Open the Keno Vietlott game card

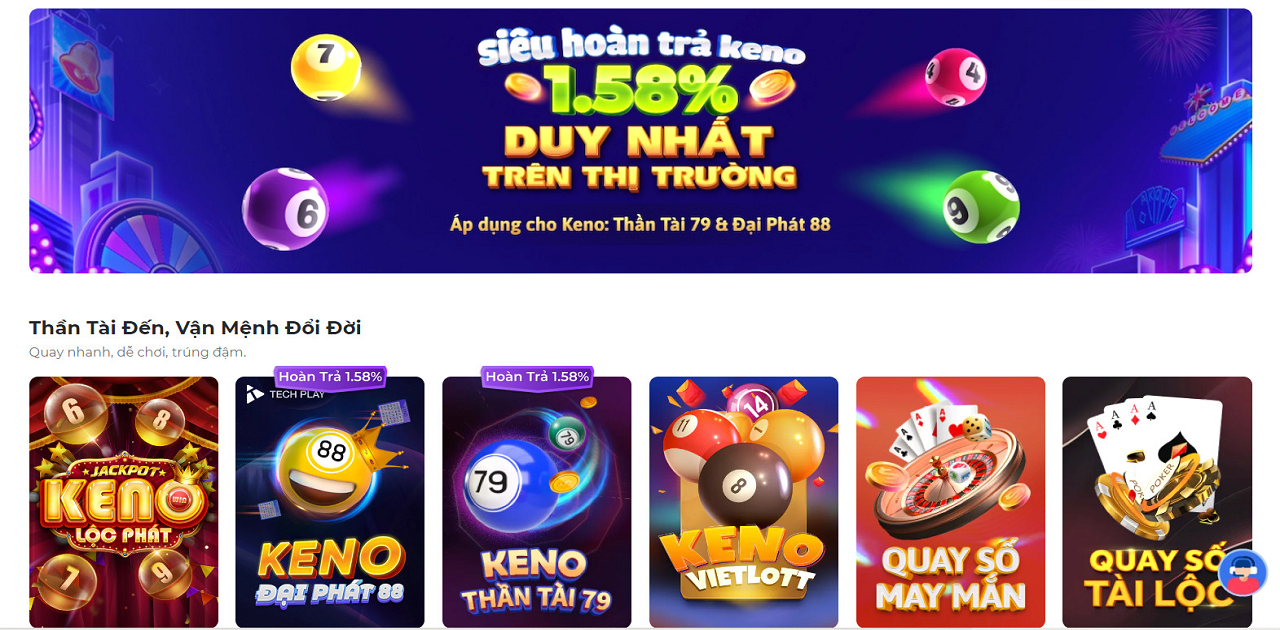[743, 502]
